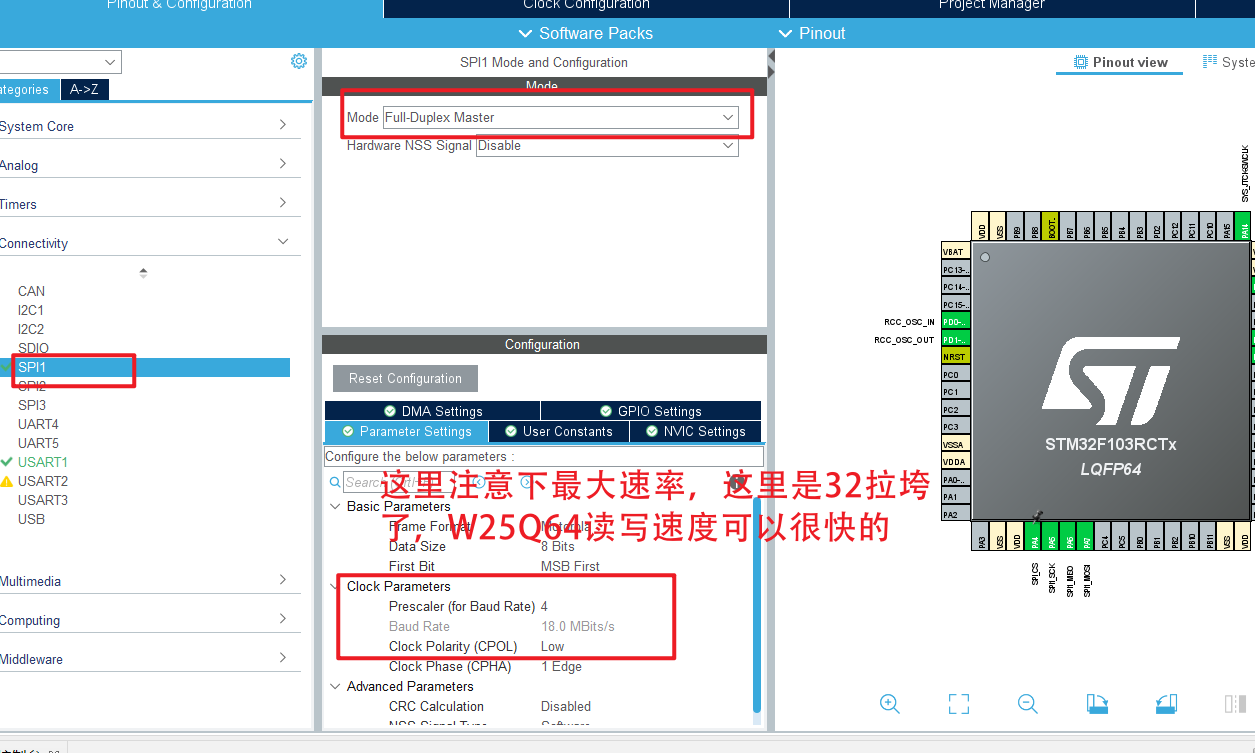Click the Data Size value 8 Bits
Screen dimensions: 1255x753
click(558, 546)
